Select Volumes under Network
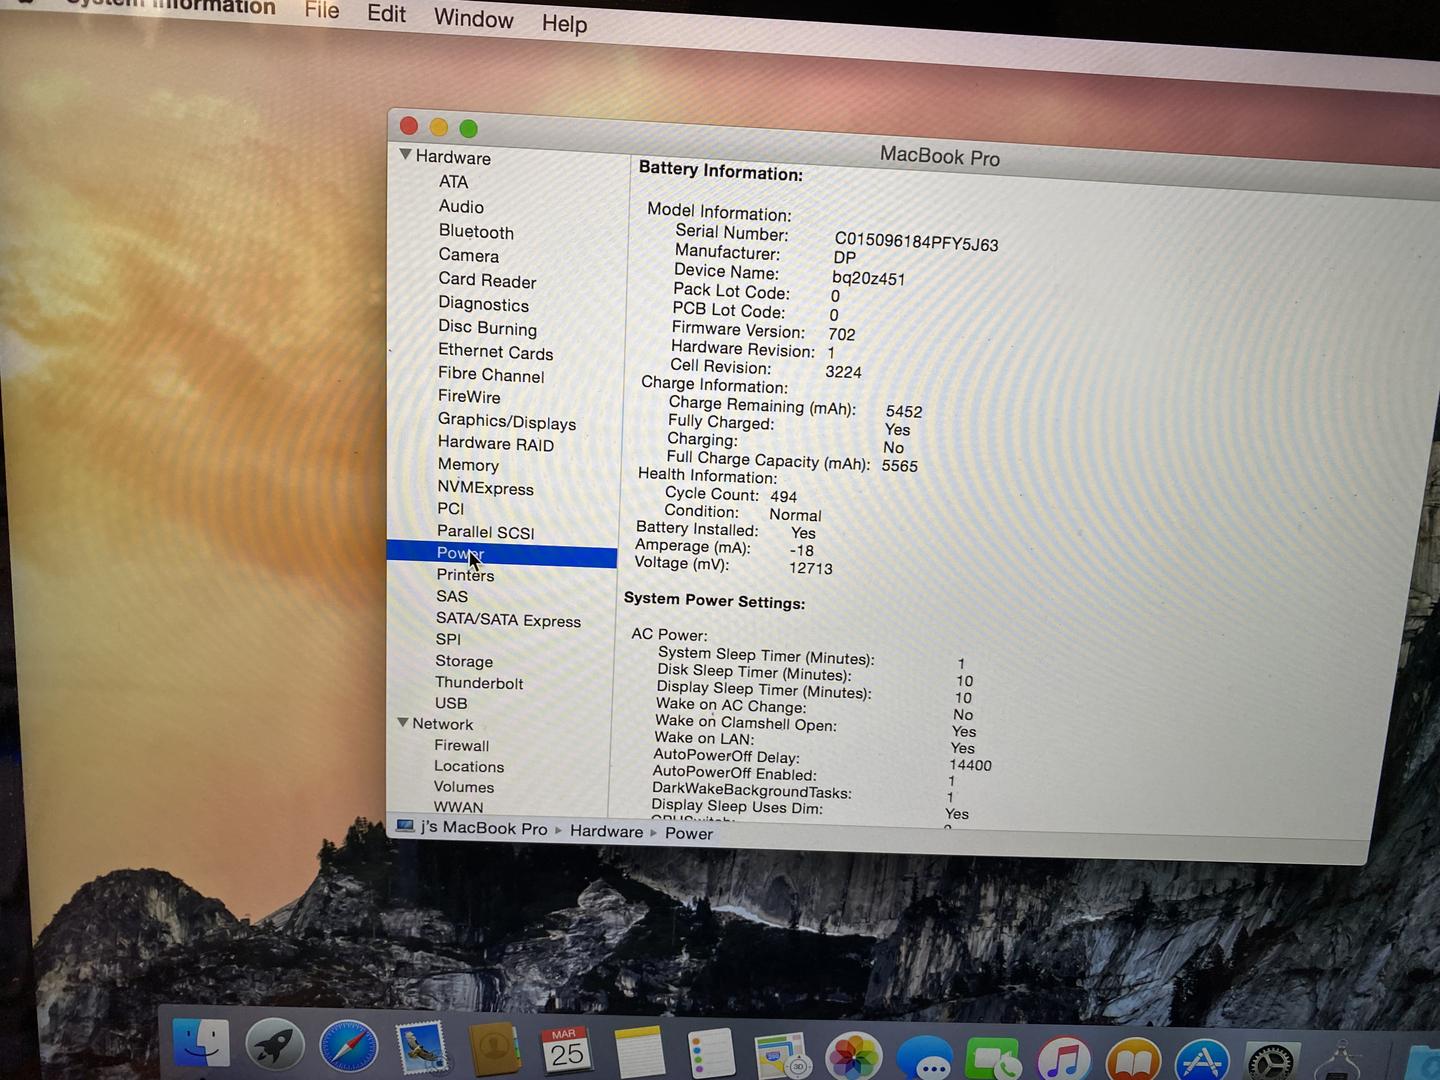 click(463, 787)
